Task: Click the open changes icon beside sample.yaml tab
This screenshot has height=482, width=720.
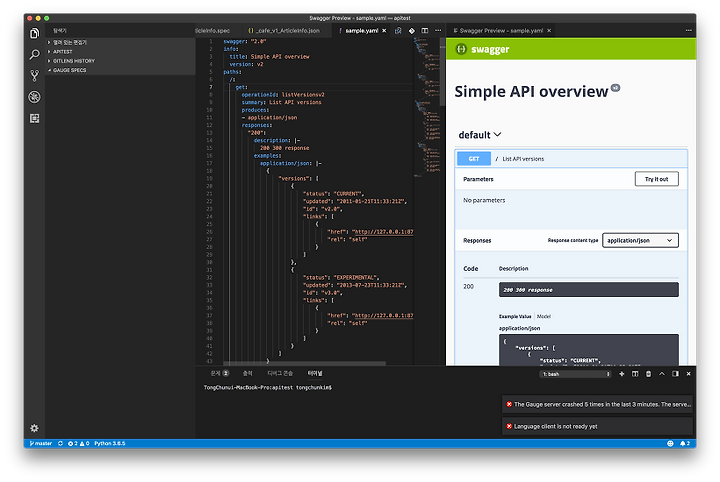Action: coord(398,31)
